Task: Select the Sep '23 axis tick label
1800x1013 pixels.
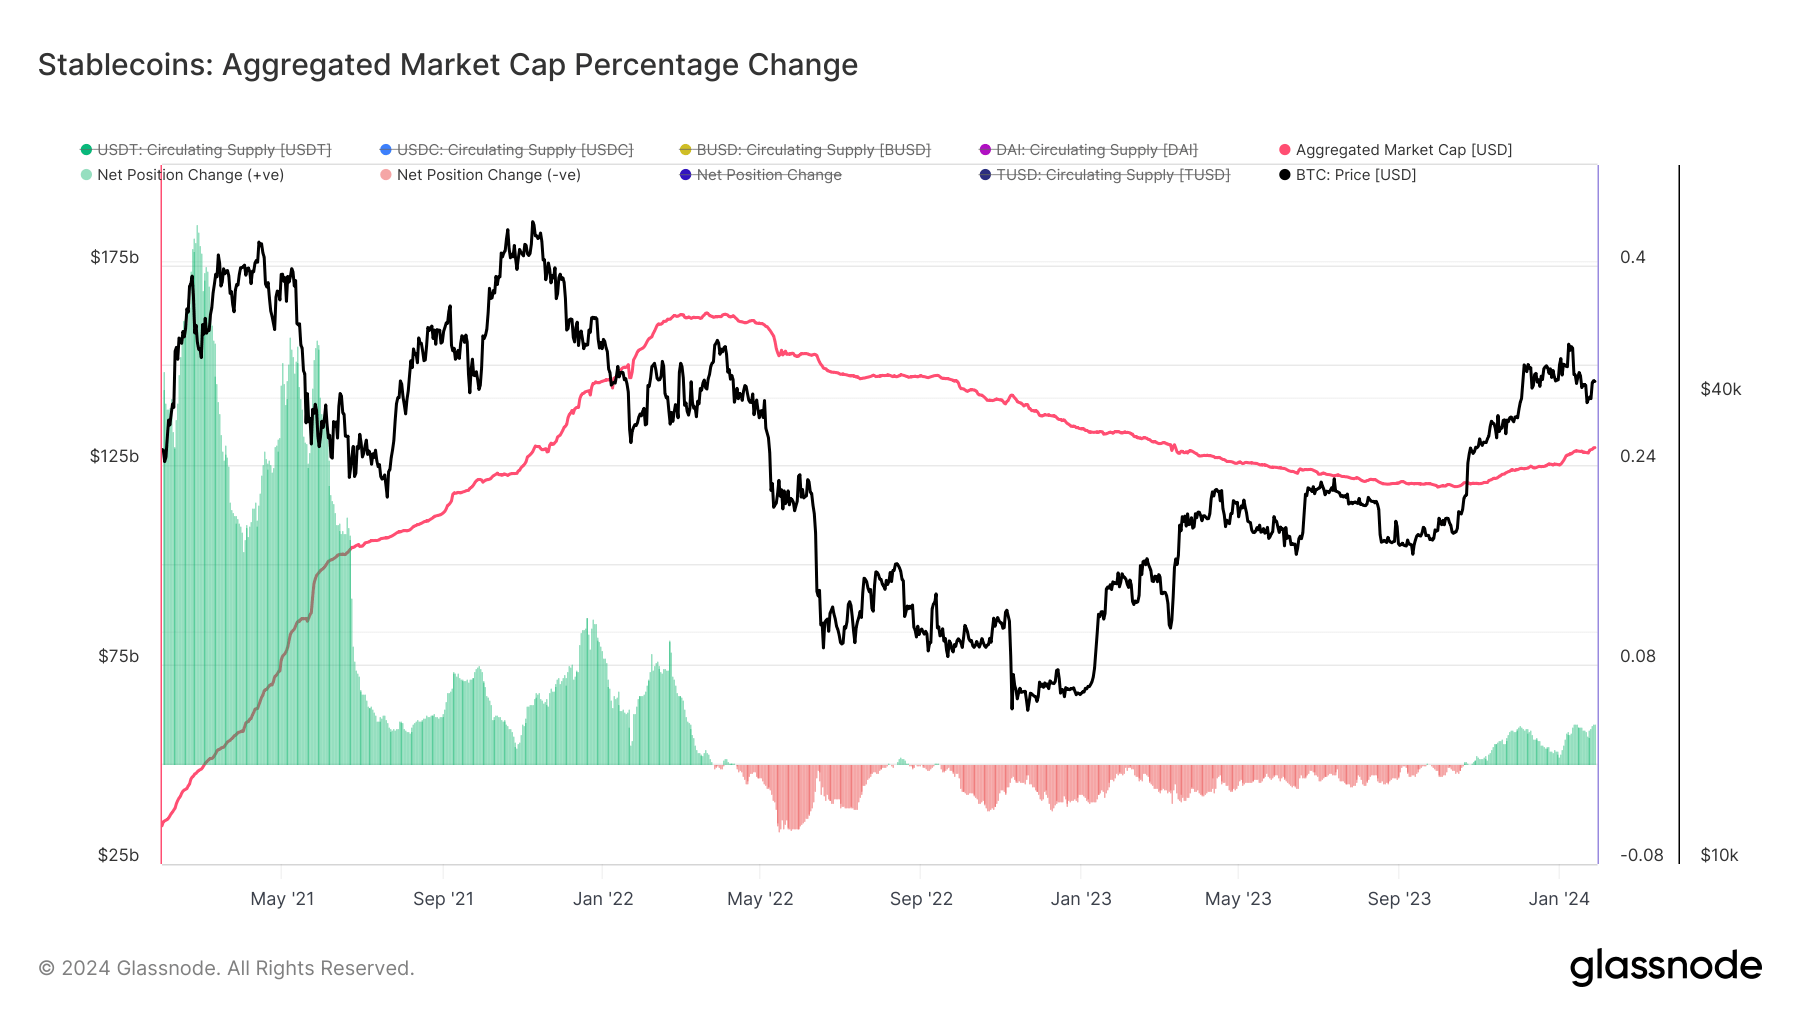Action: [x=1399, y=899]
